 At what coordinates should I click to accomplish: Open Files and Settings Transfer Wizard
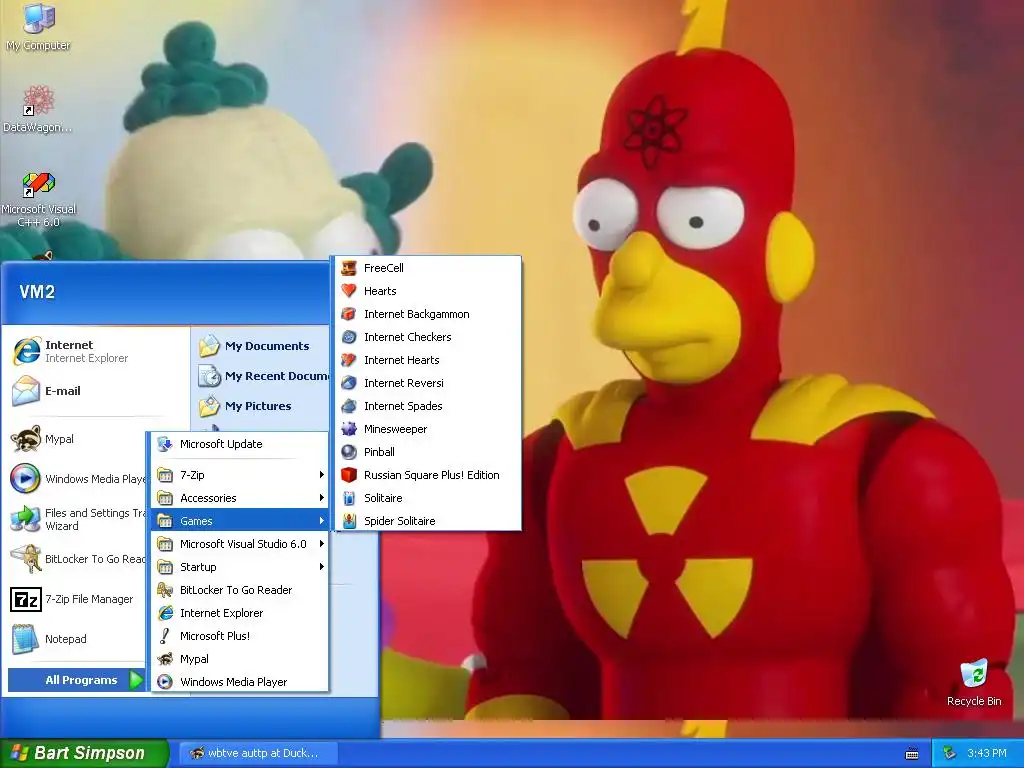[75, 519]
